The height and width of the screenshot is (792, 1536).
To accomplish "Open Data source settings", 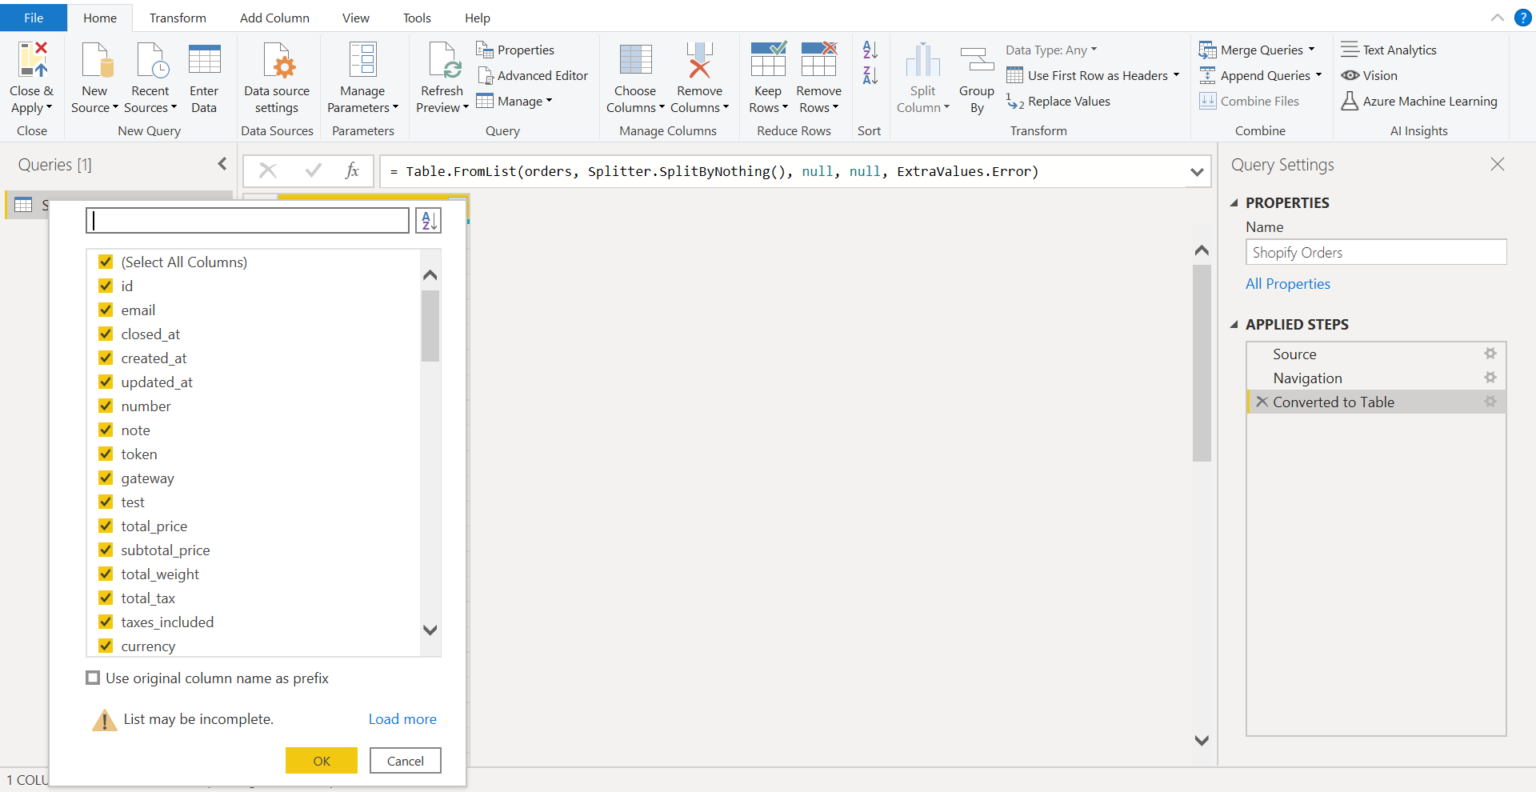I will 276,75.
